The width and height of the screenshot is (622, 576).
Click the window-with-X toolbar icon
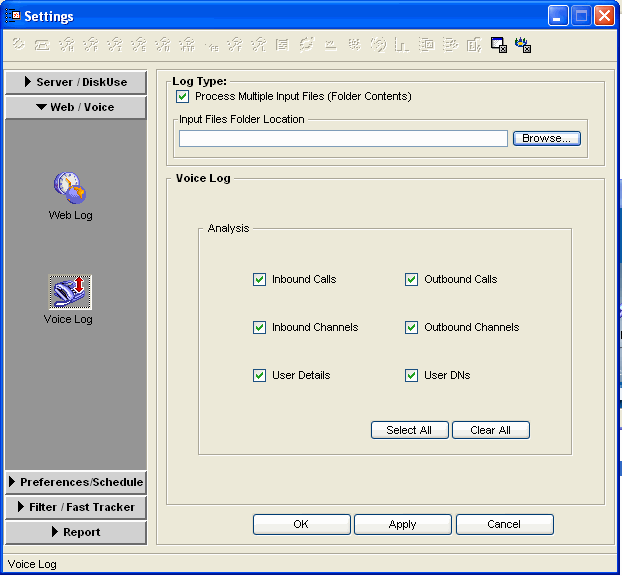498,45
